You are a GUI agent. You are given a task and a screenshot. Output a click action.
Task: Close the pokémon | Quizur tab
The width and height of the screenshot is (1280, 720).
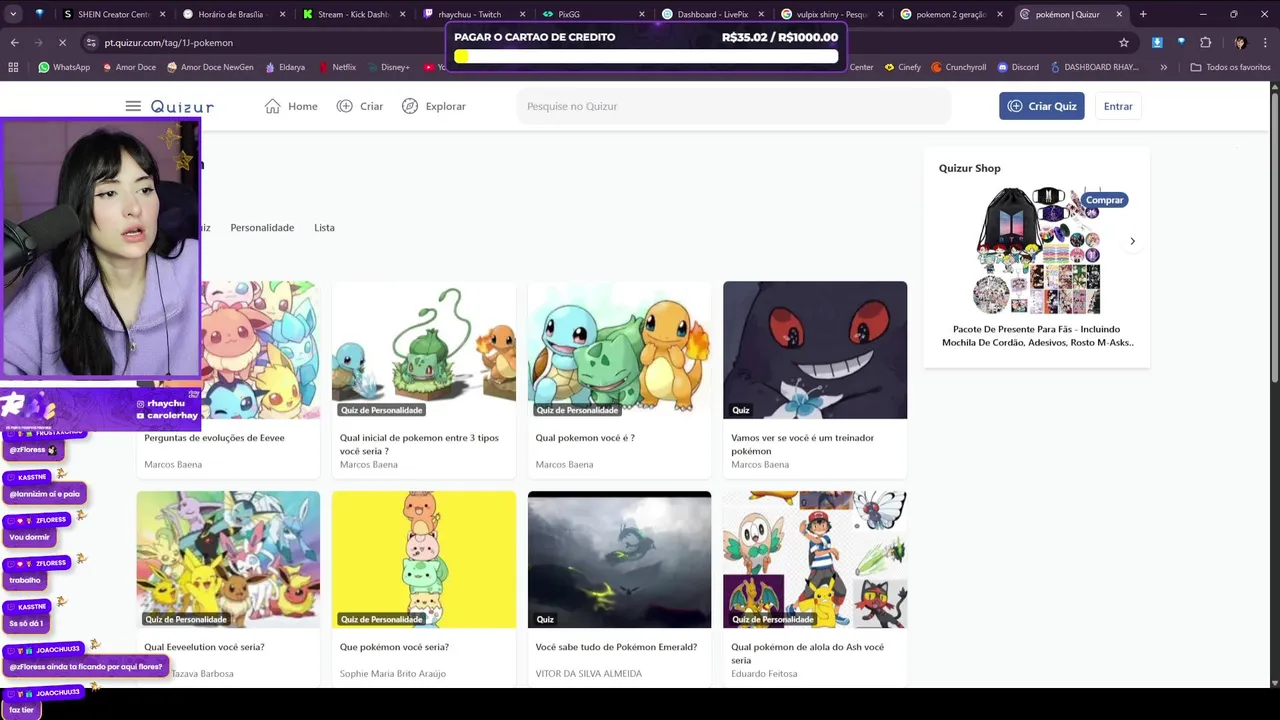point(1119,14)
